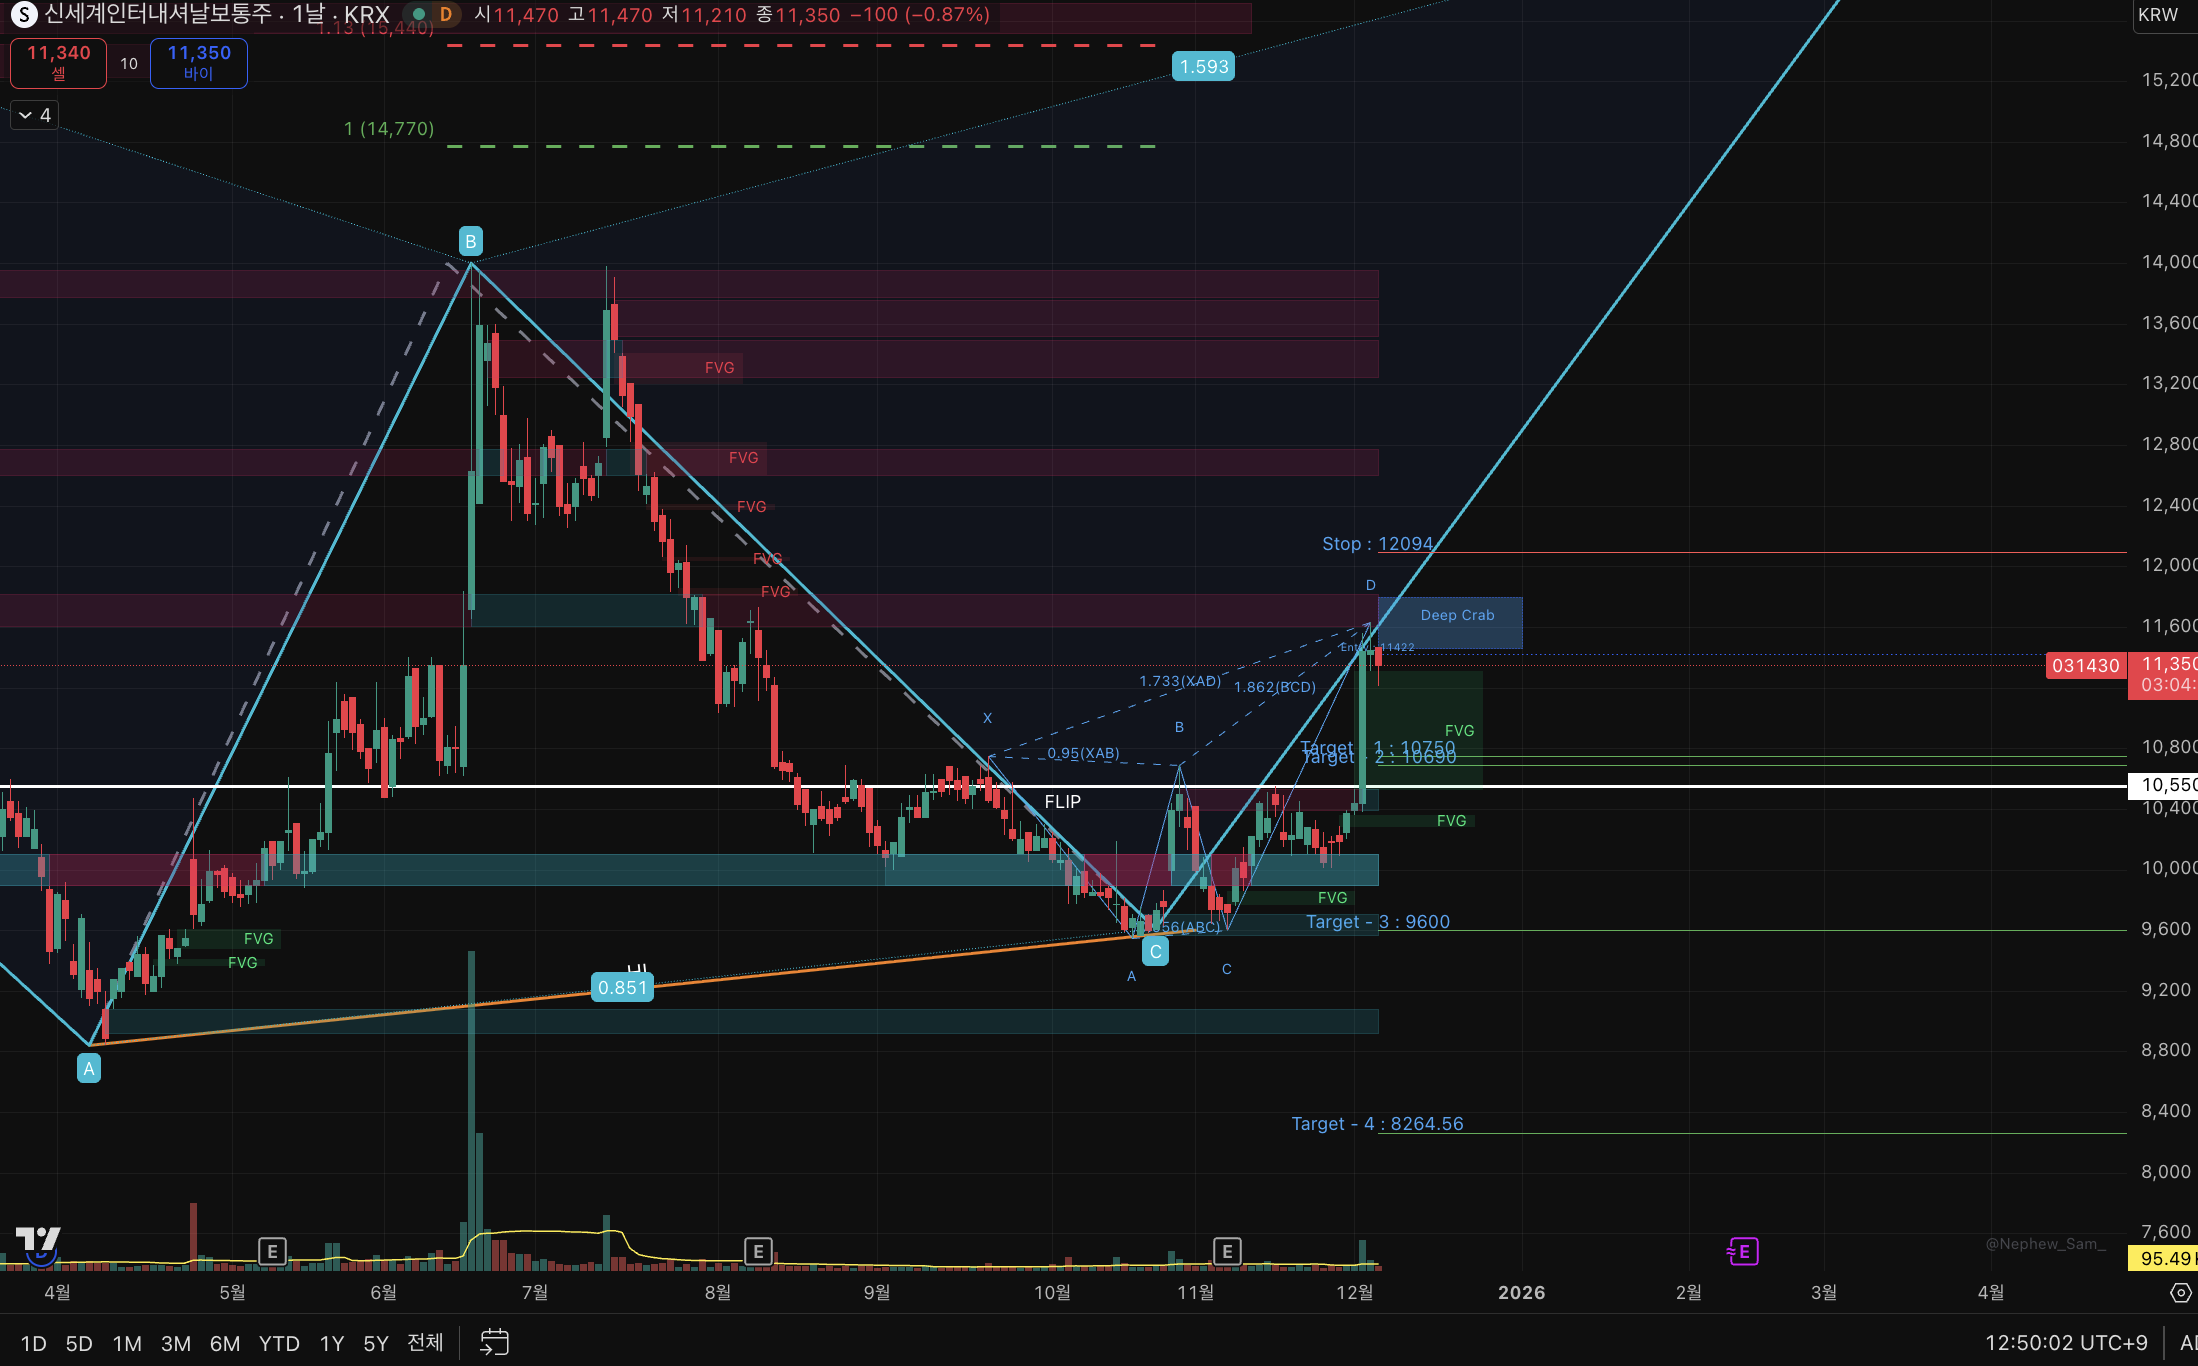Click the order quantity field showing 10
The width and height of the screenshot is (2198, 1366).
(129, 63)
